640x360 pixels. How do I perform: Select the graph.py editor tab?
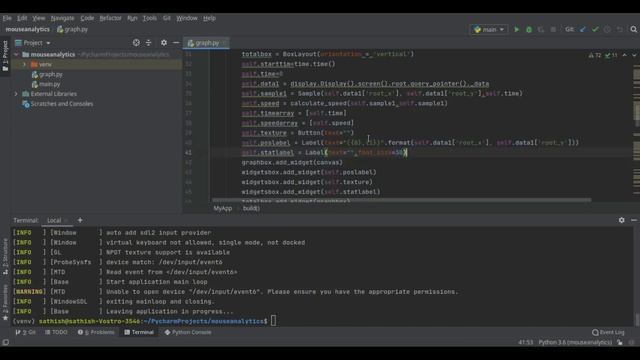click(x=206, y=43)
